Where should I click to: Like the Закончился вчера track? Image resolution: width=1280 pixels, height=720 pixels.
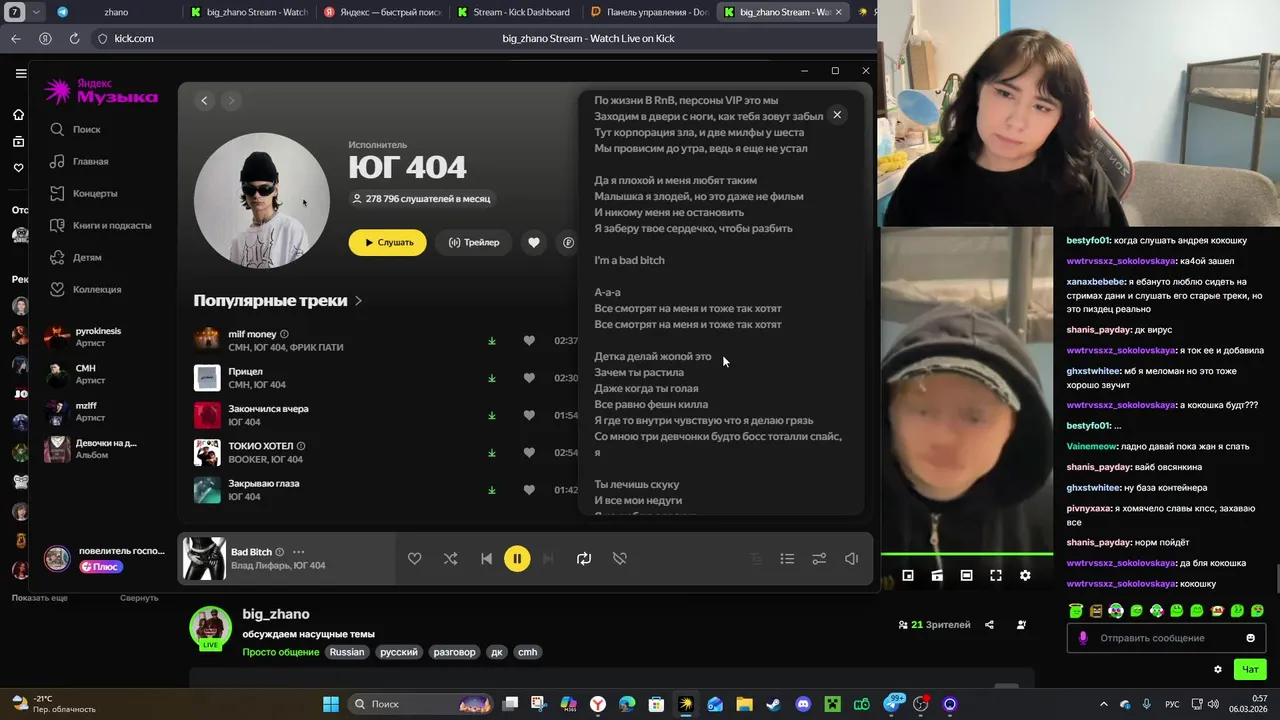tap(529, 415)
